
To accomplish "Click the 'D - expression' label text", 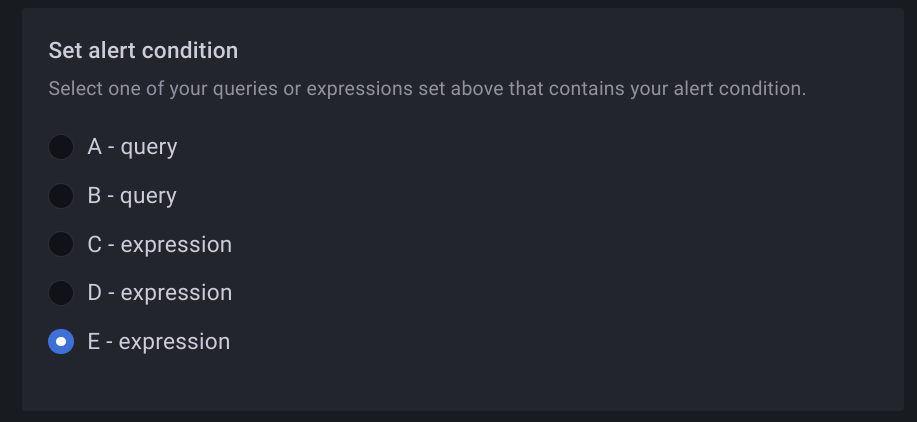I will click(159, 293).
